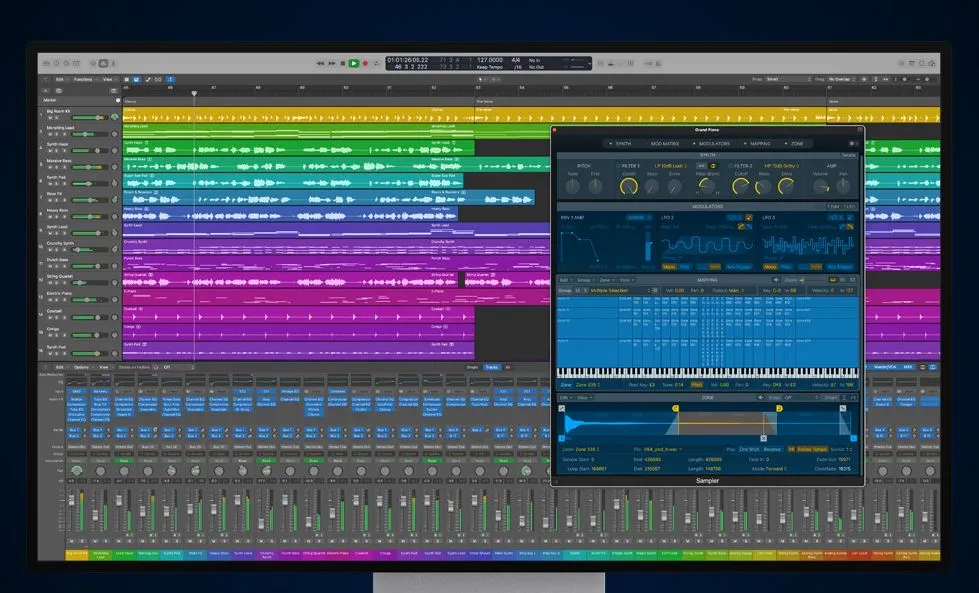The image size is (979, 593).
Task: Mute the Cowbell track
Action: click(51, 316)
